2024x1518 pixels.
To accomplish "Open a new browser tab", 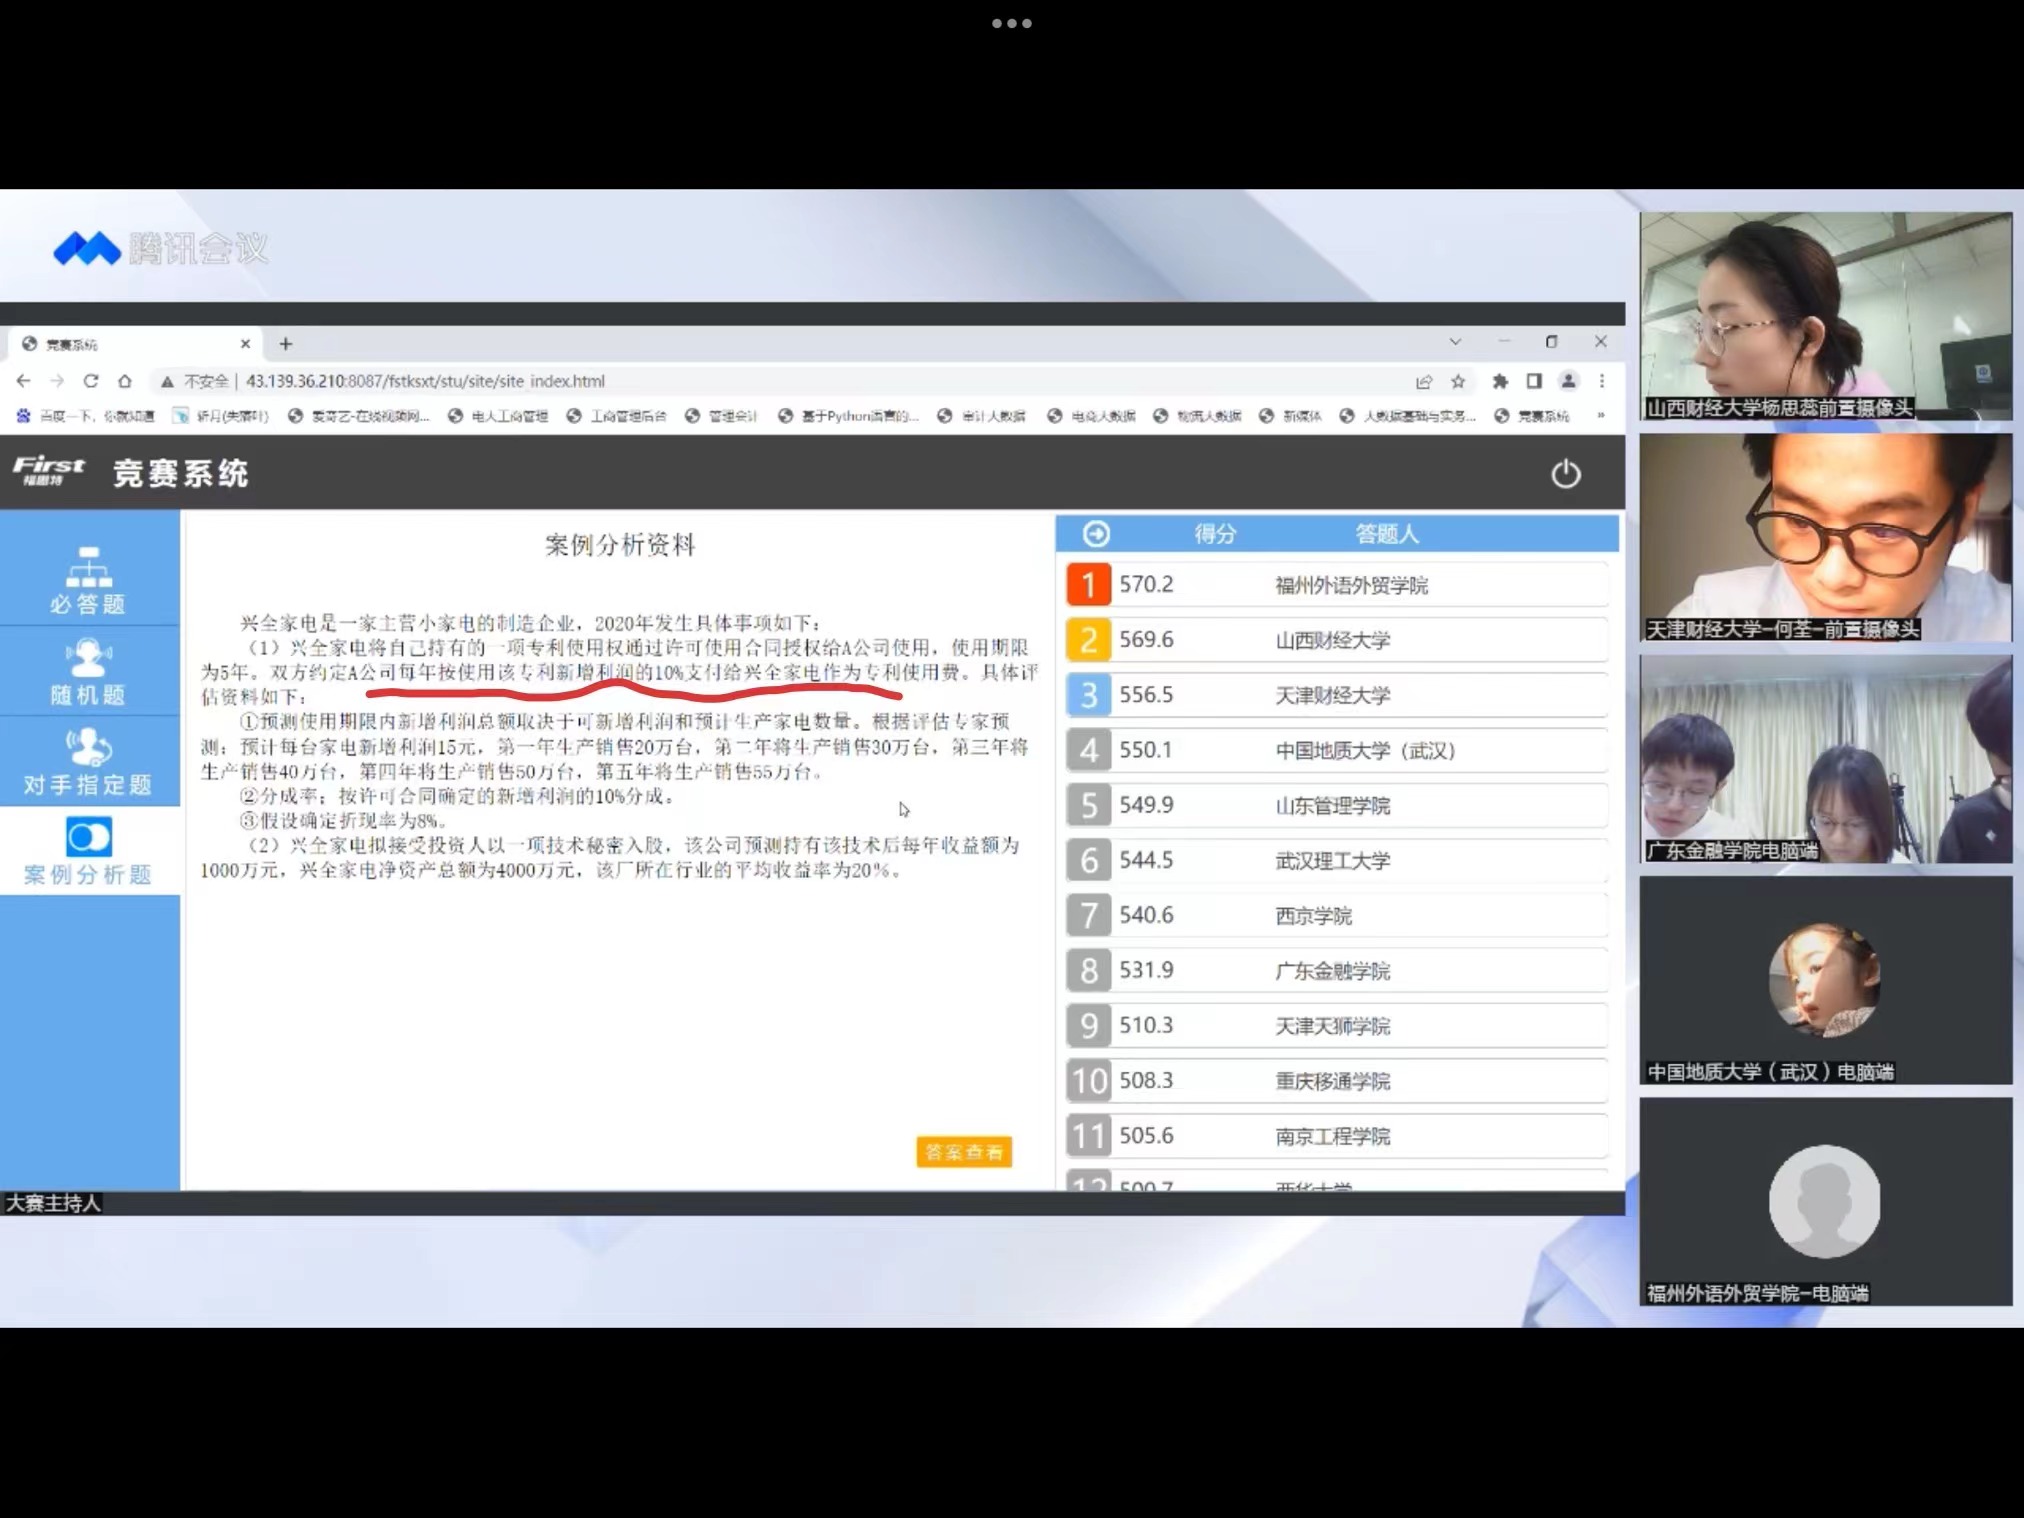I will pos(286,344).
